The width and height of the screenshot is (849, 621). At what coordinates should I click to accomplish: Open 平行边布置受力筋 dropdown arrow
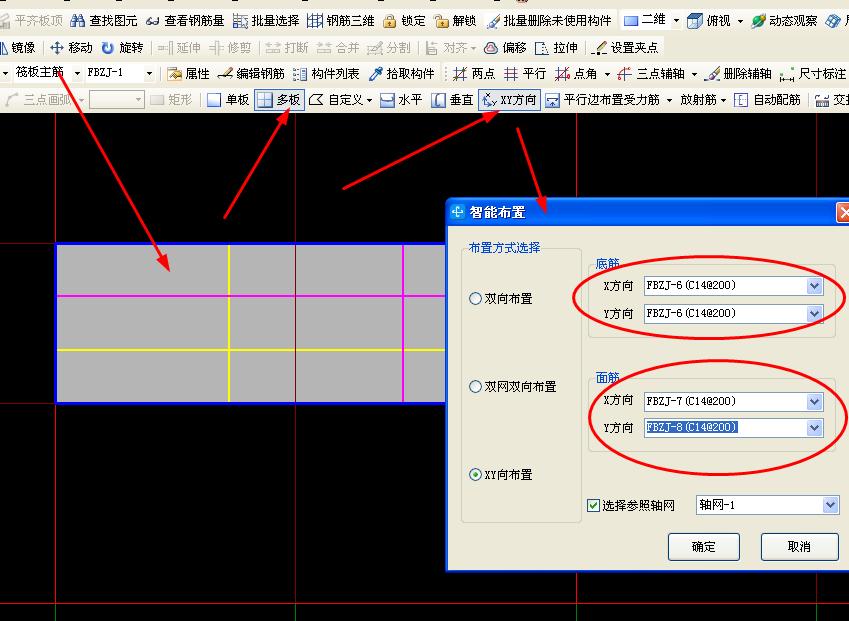(669, 100)
